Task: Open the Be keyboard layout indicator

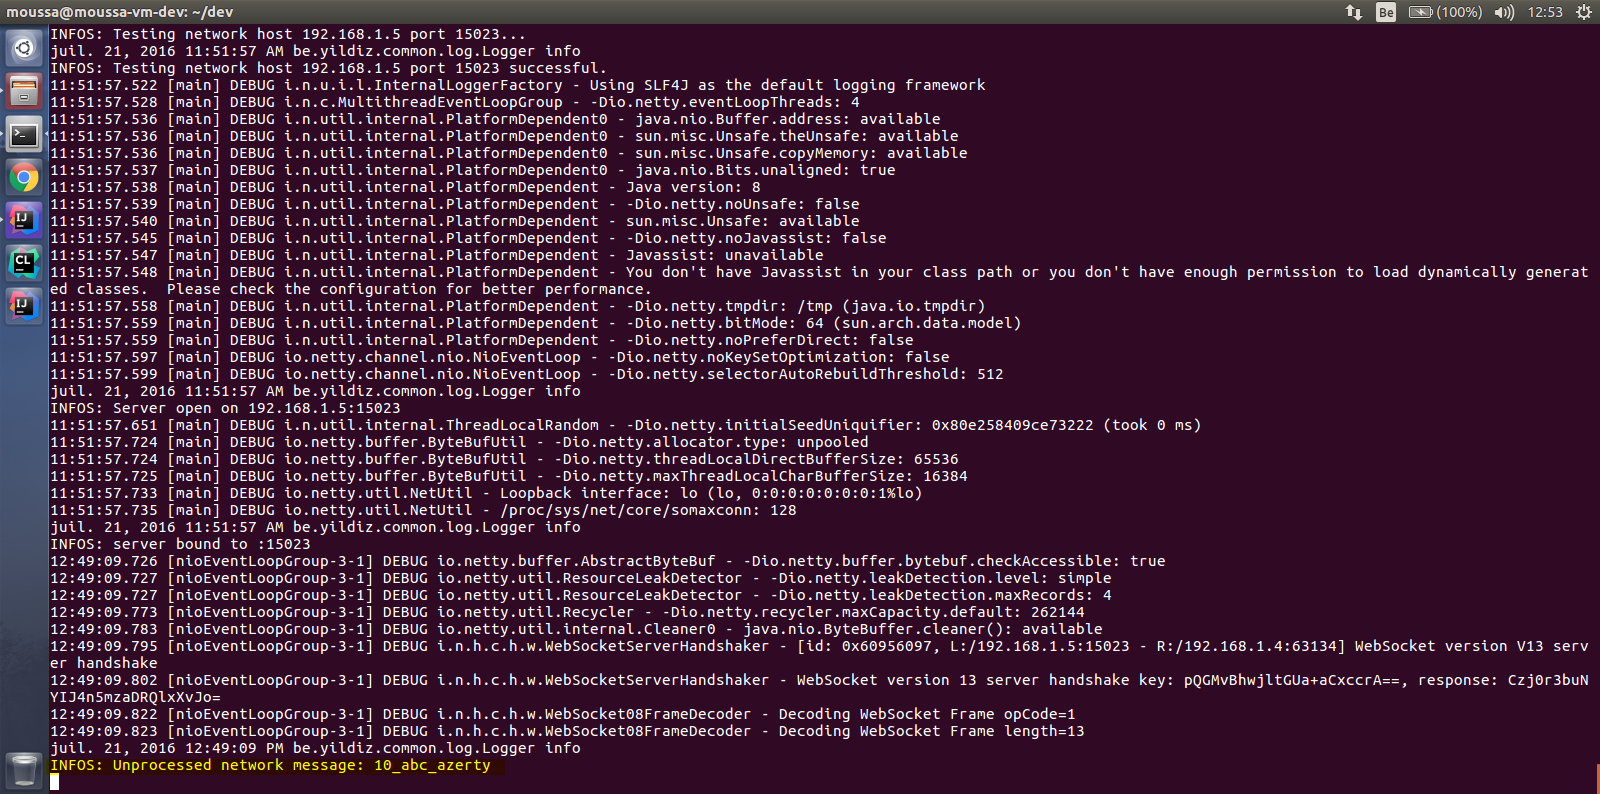Action: click(x=1386, y=12)
